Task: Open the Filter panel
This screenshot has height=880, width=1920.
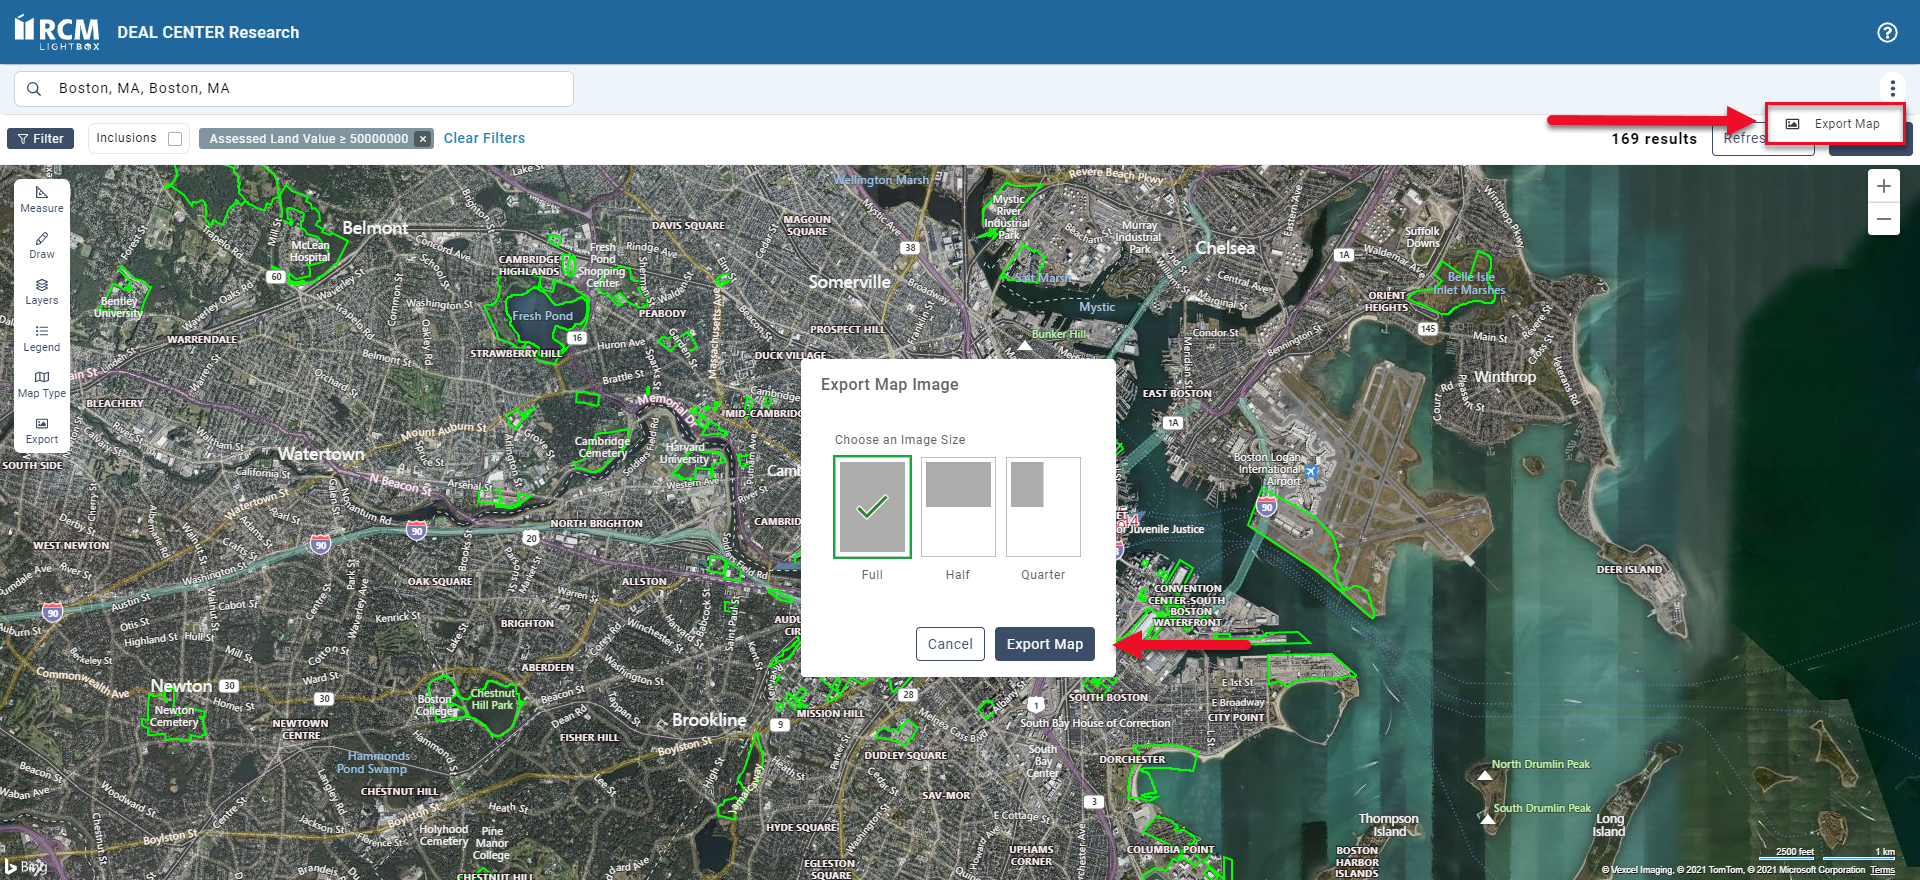Action: coord(41,139)
